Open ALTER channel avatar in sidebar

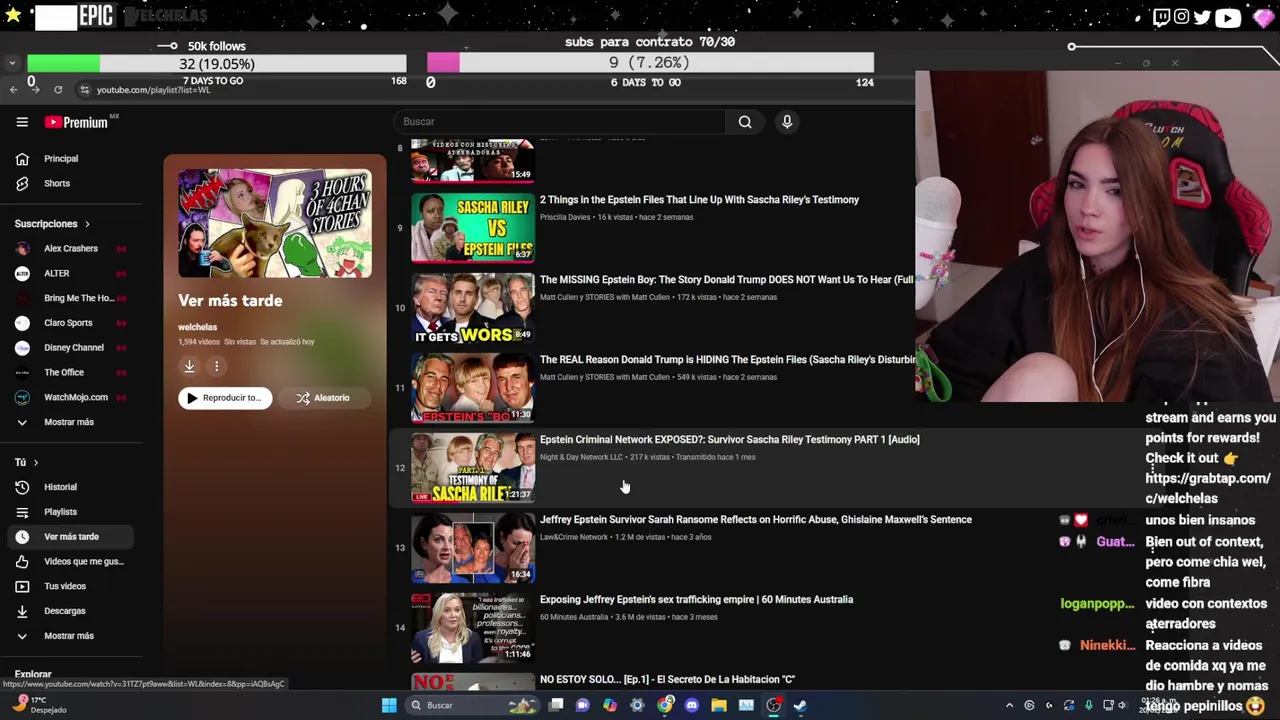[22, 273]
